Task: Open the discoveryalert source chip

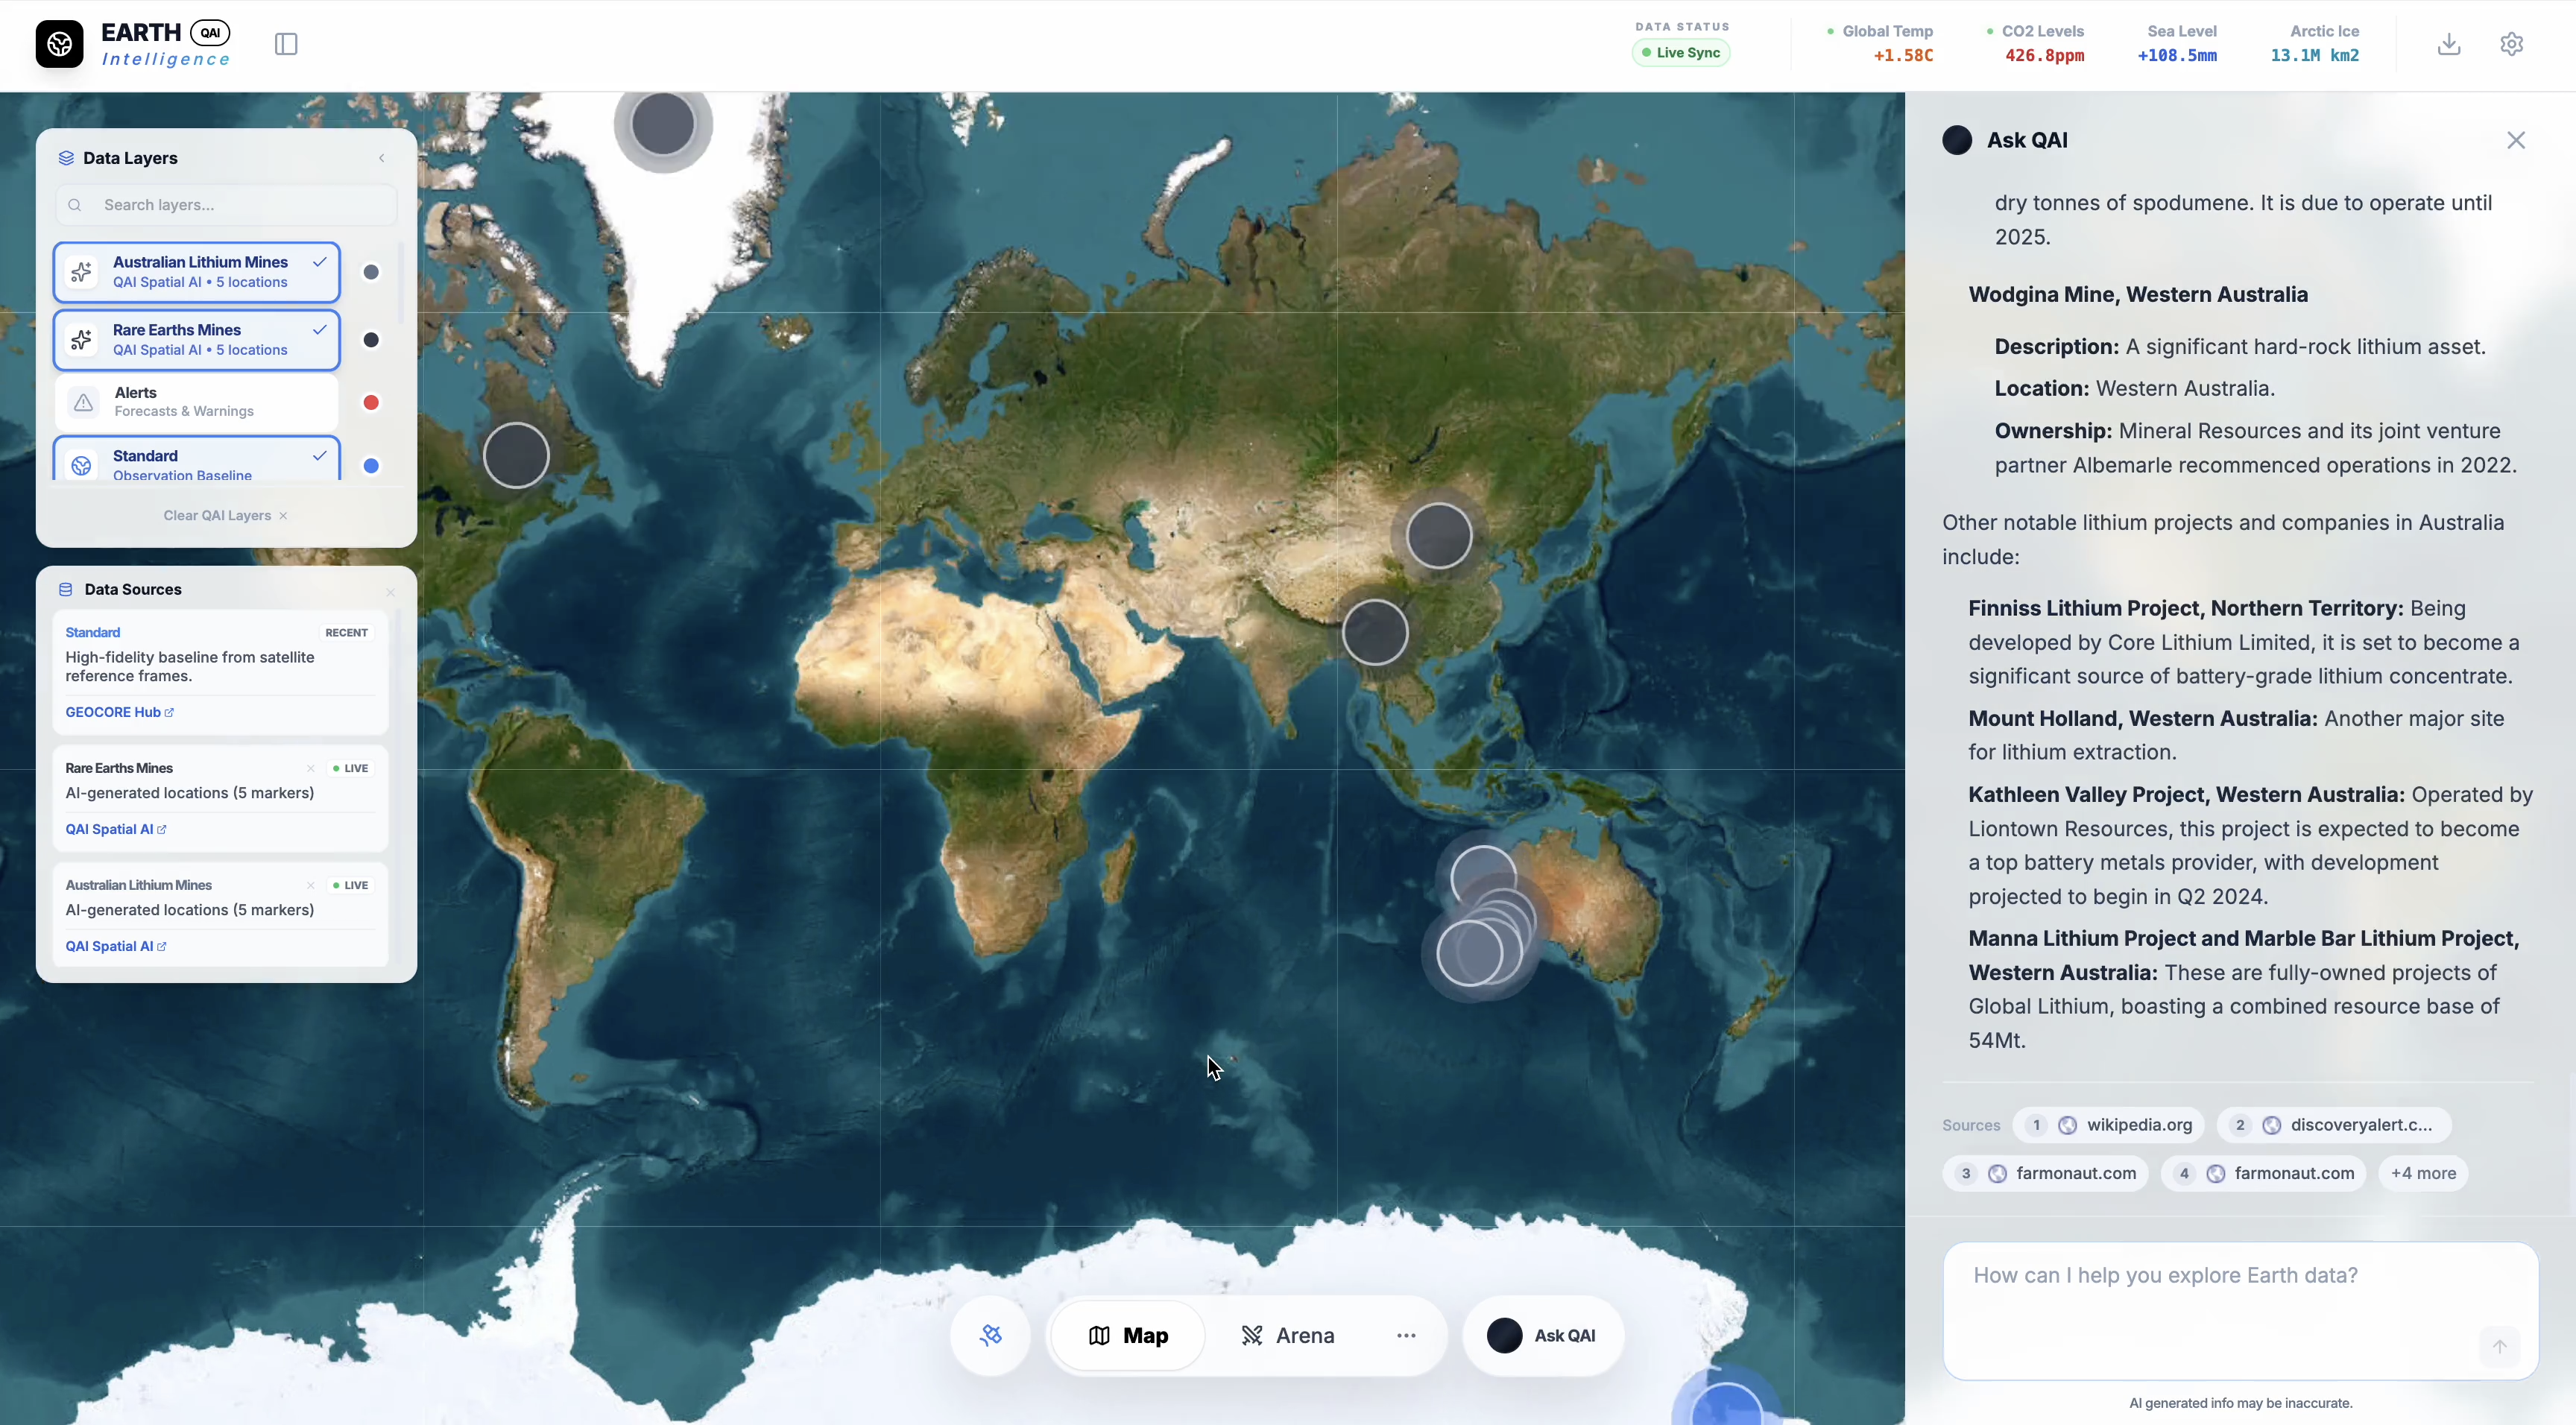Action: 2334,1125
